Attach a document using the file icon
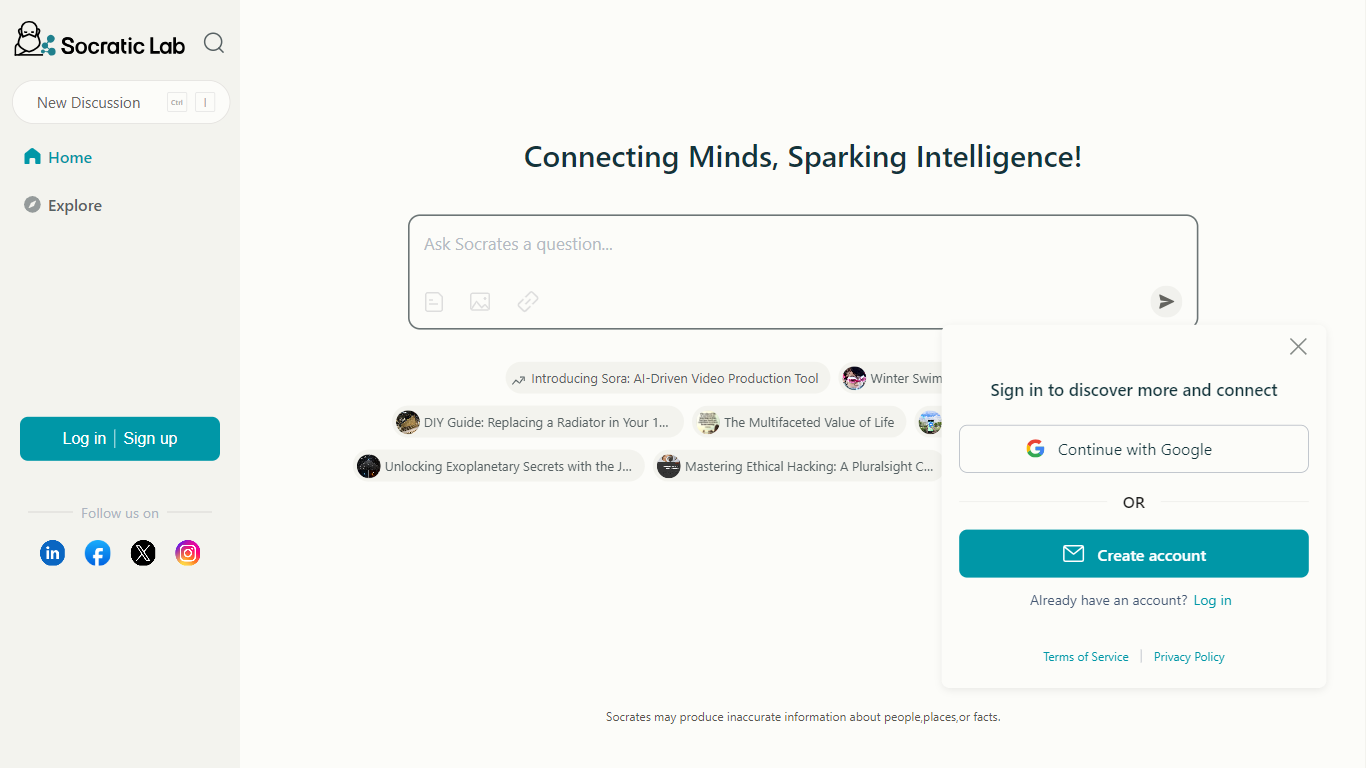The height and width of the screenshot is (768, 1366). 434,301
